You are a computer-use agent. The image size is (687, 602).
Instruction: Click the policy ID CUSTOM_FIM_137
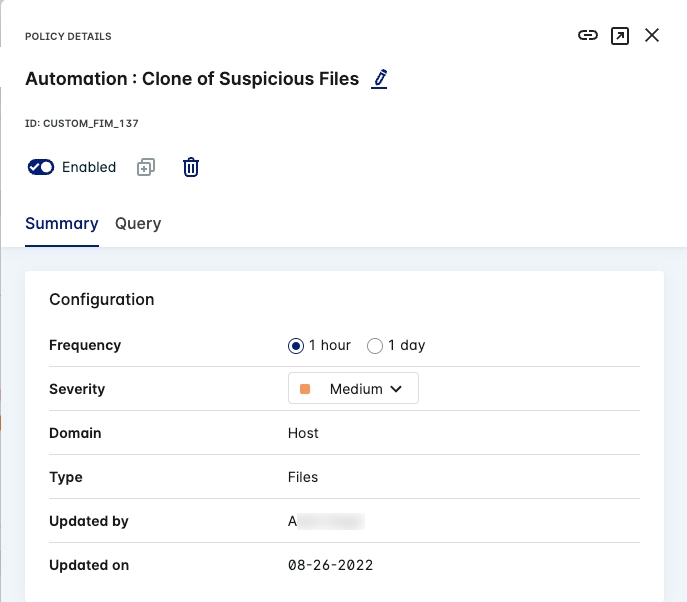[82, 124]
